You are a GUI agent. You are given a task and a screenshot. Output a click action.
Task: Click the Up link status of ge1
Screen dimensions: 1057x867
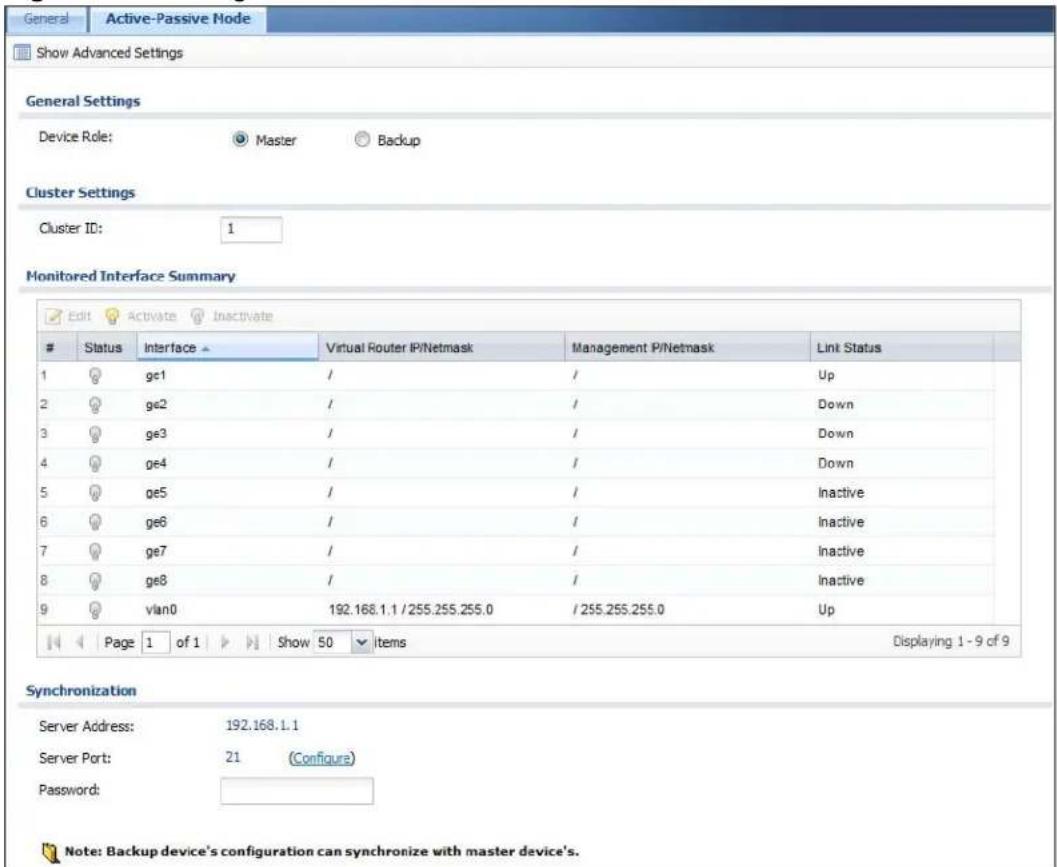(826, 376)
